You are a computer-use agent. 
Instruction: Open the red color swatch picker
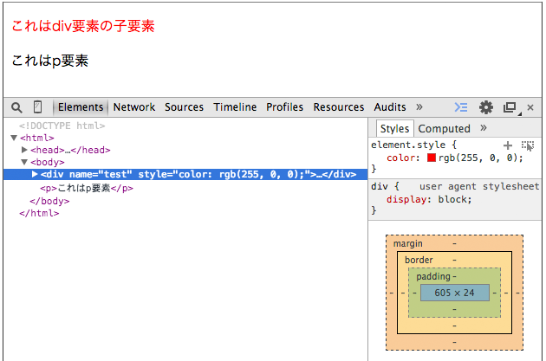coord(431,158)
